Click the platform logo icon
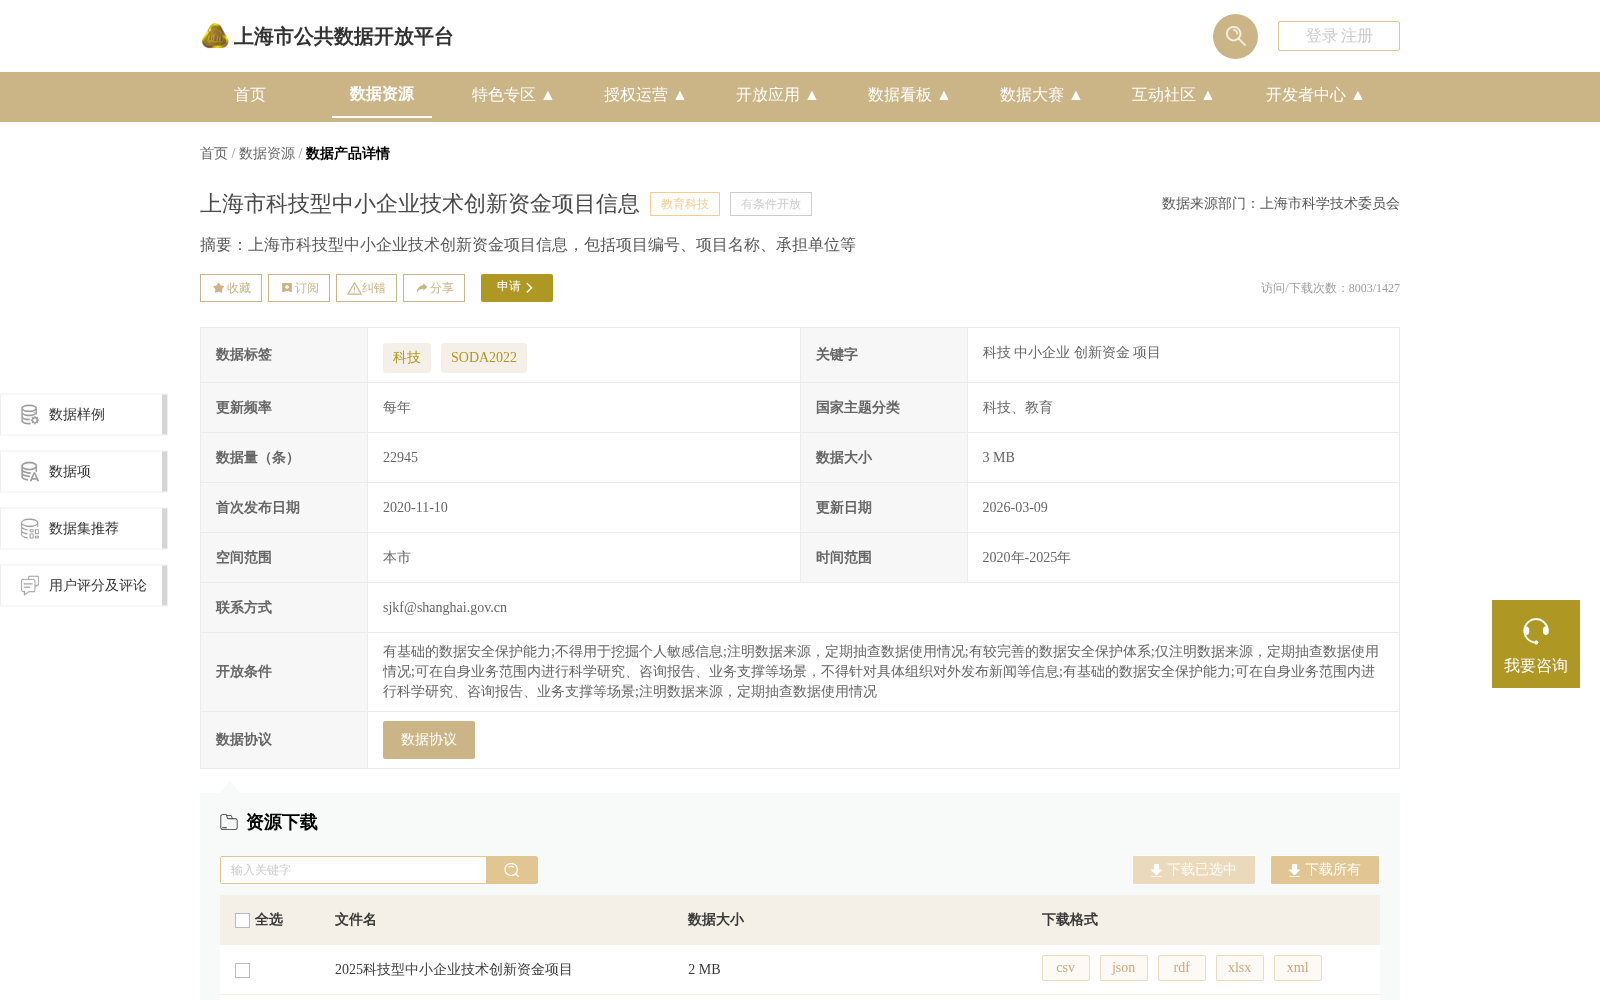 pos(214,36)
